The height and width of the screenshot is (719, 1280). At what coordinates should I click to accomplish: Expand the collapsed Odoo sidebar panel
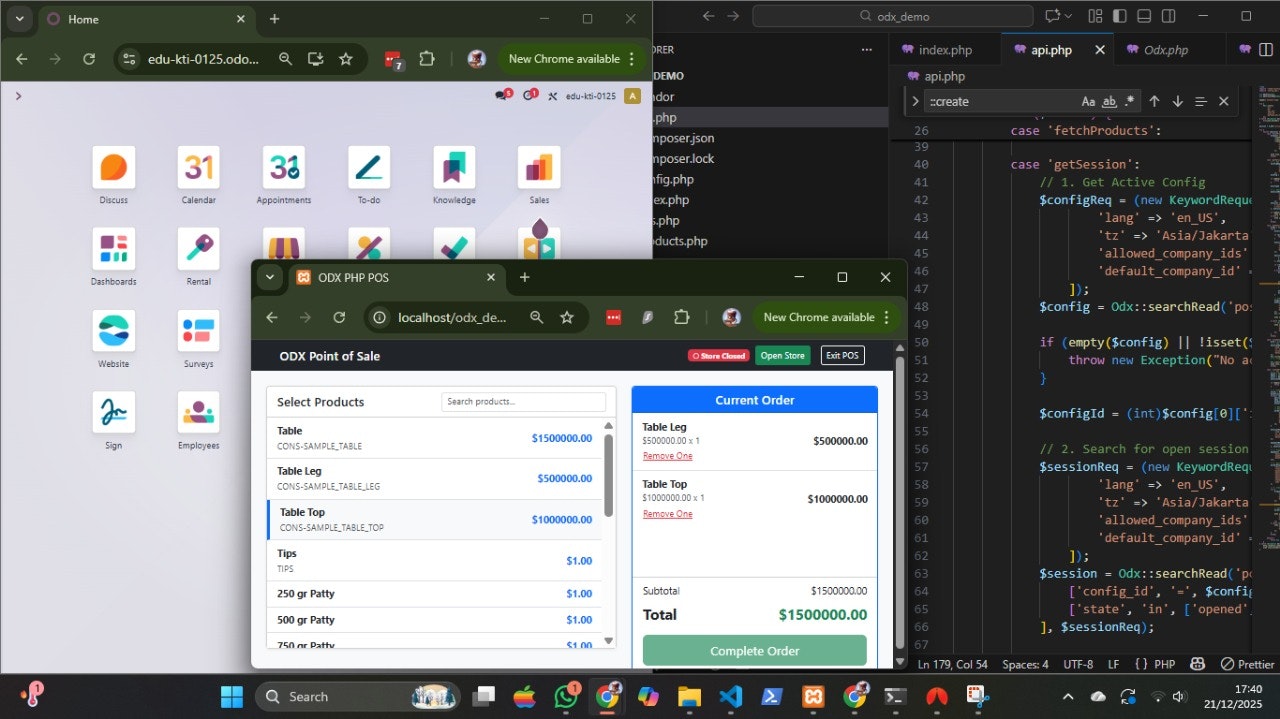coord(18,96)
